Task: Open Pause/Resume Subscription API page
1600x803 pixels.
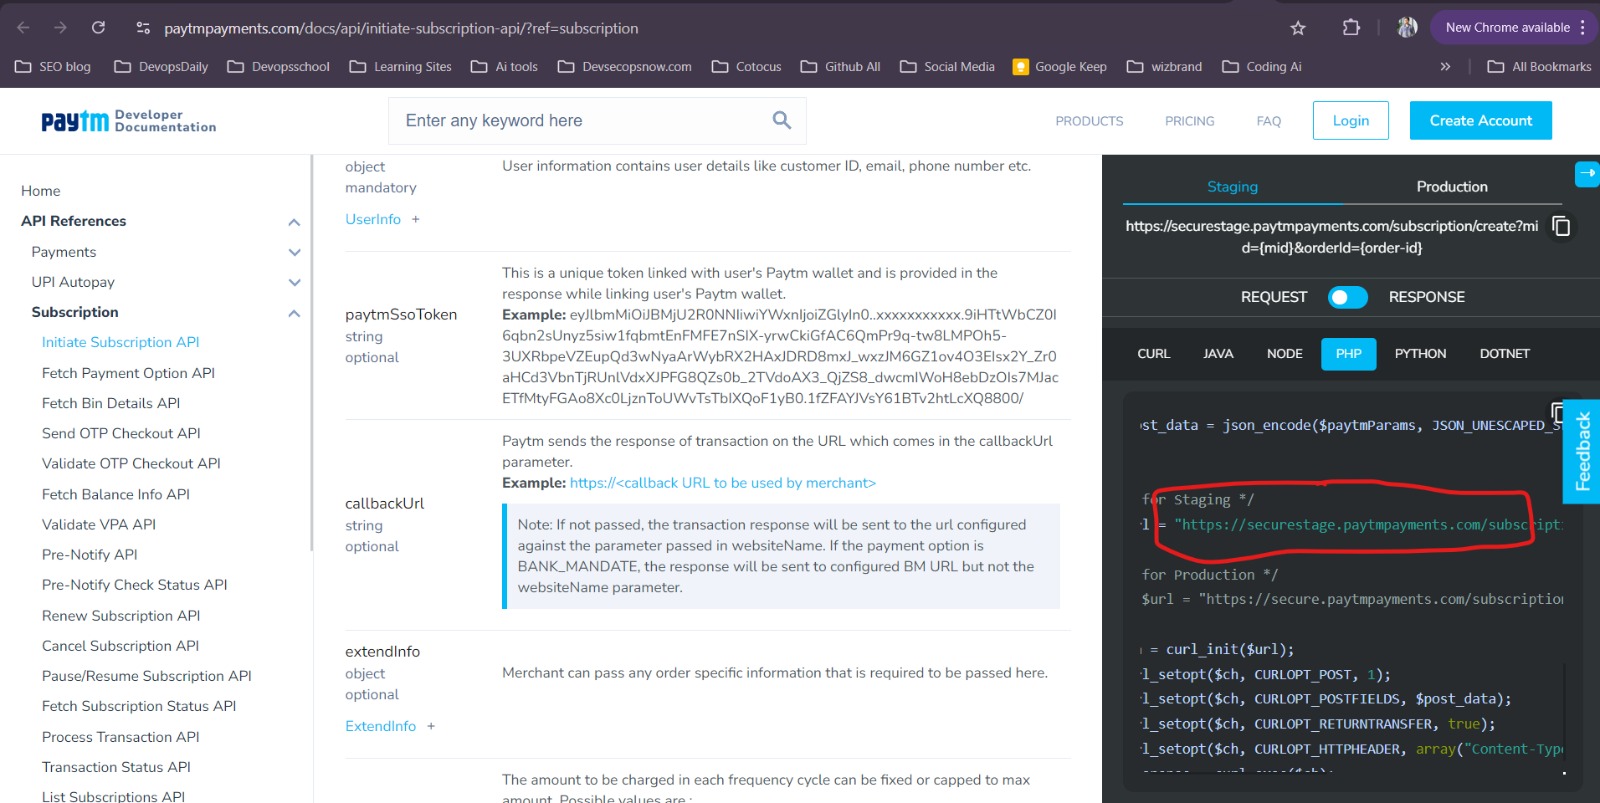Action: coord(146,676)
